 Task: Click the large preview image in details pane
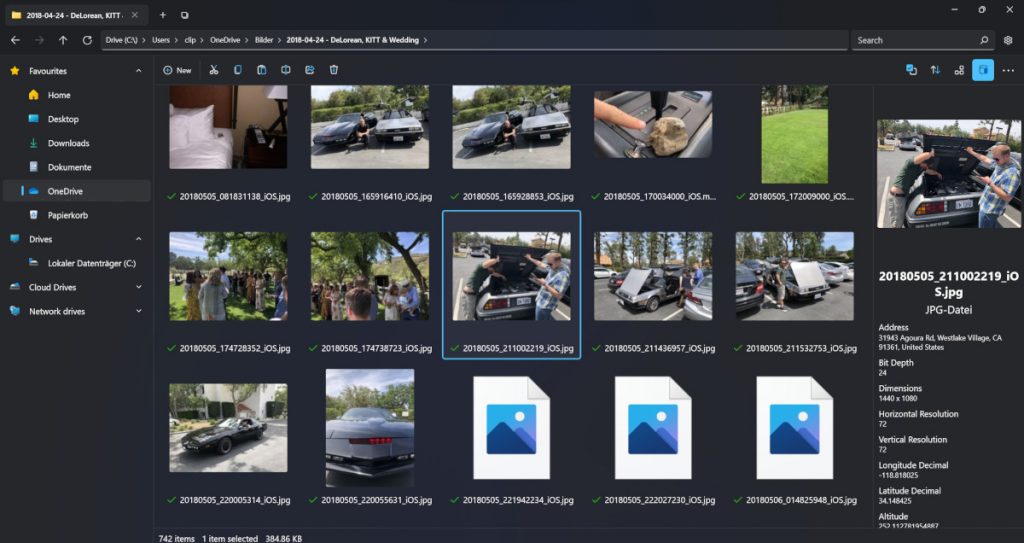pos(949,174)
